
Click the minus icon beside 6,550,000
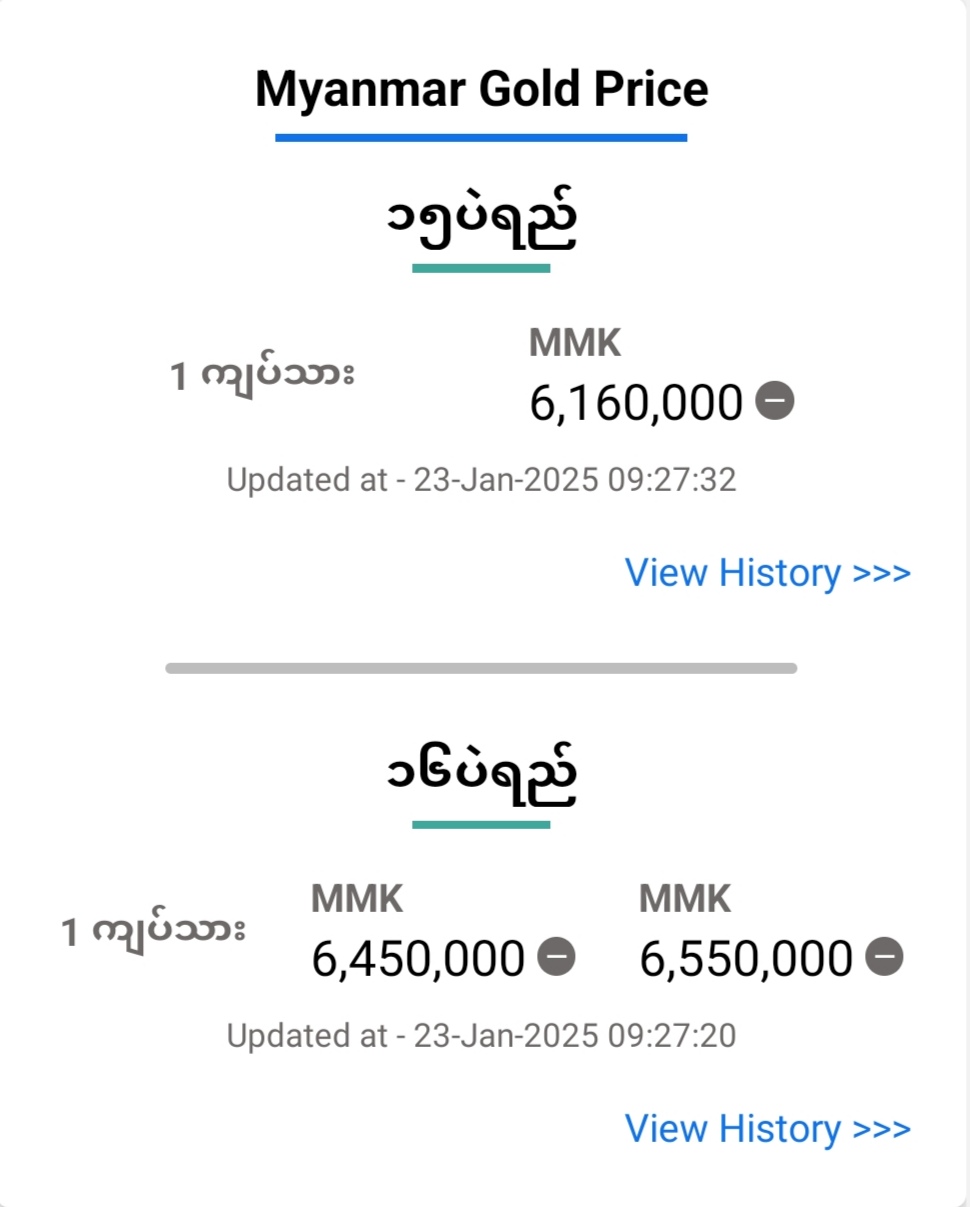coord(884,957)
